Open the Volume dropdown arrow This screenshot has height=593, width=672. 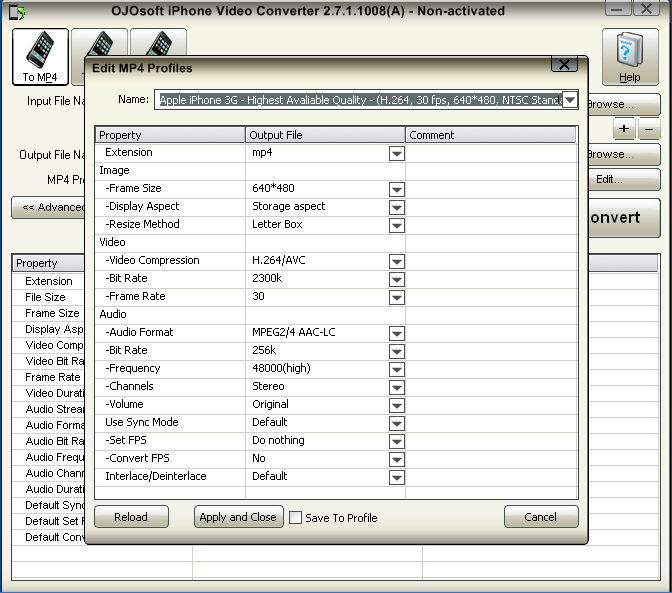397,405
